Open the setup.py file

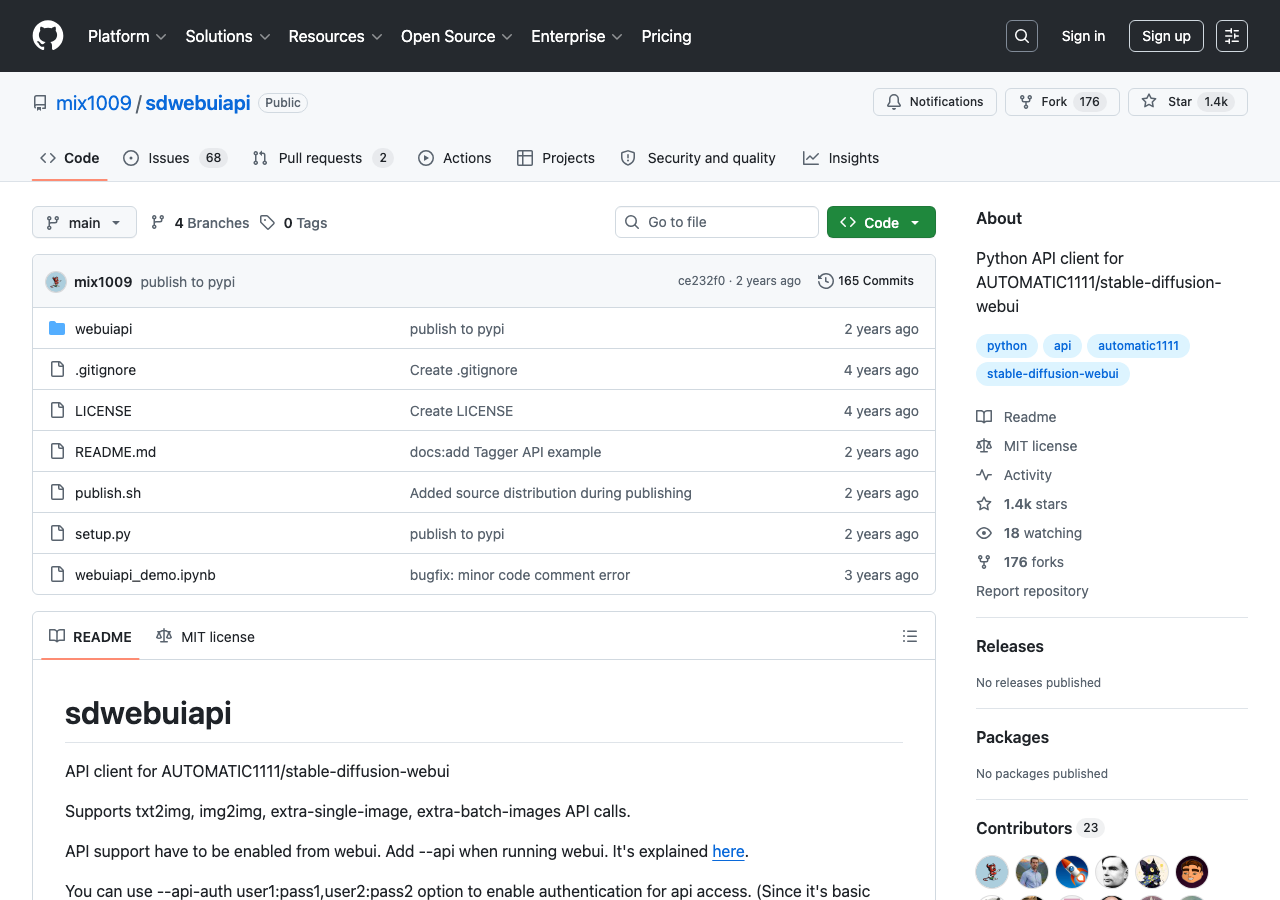[103, 534]
